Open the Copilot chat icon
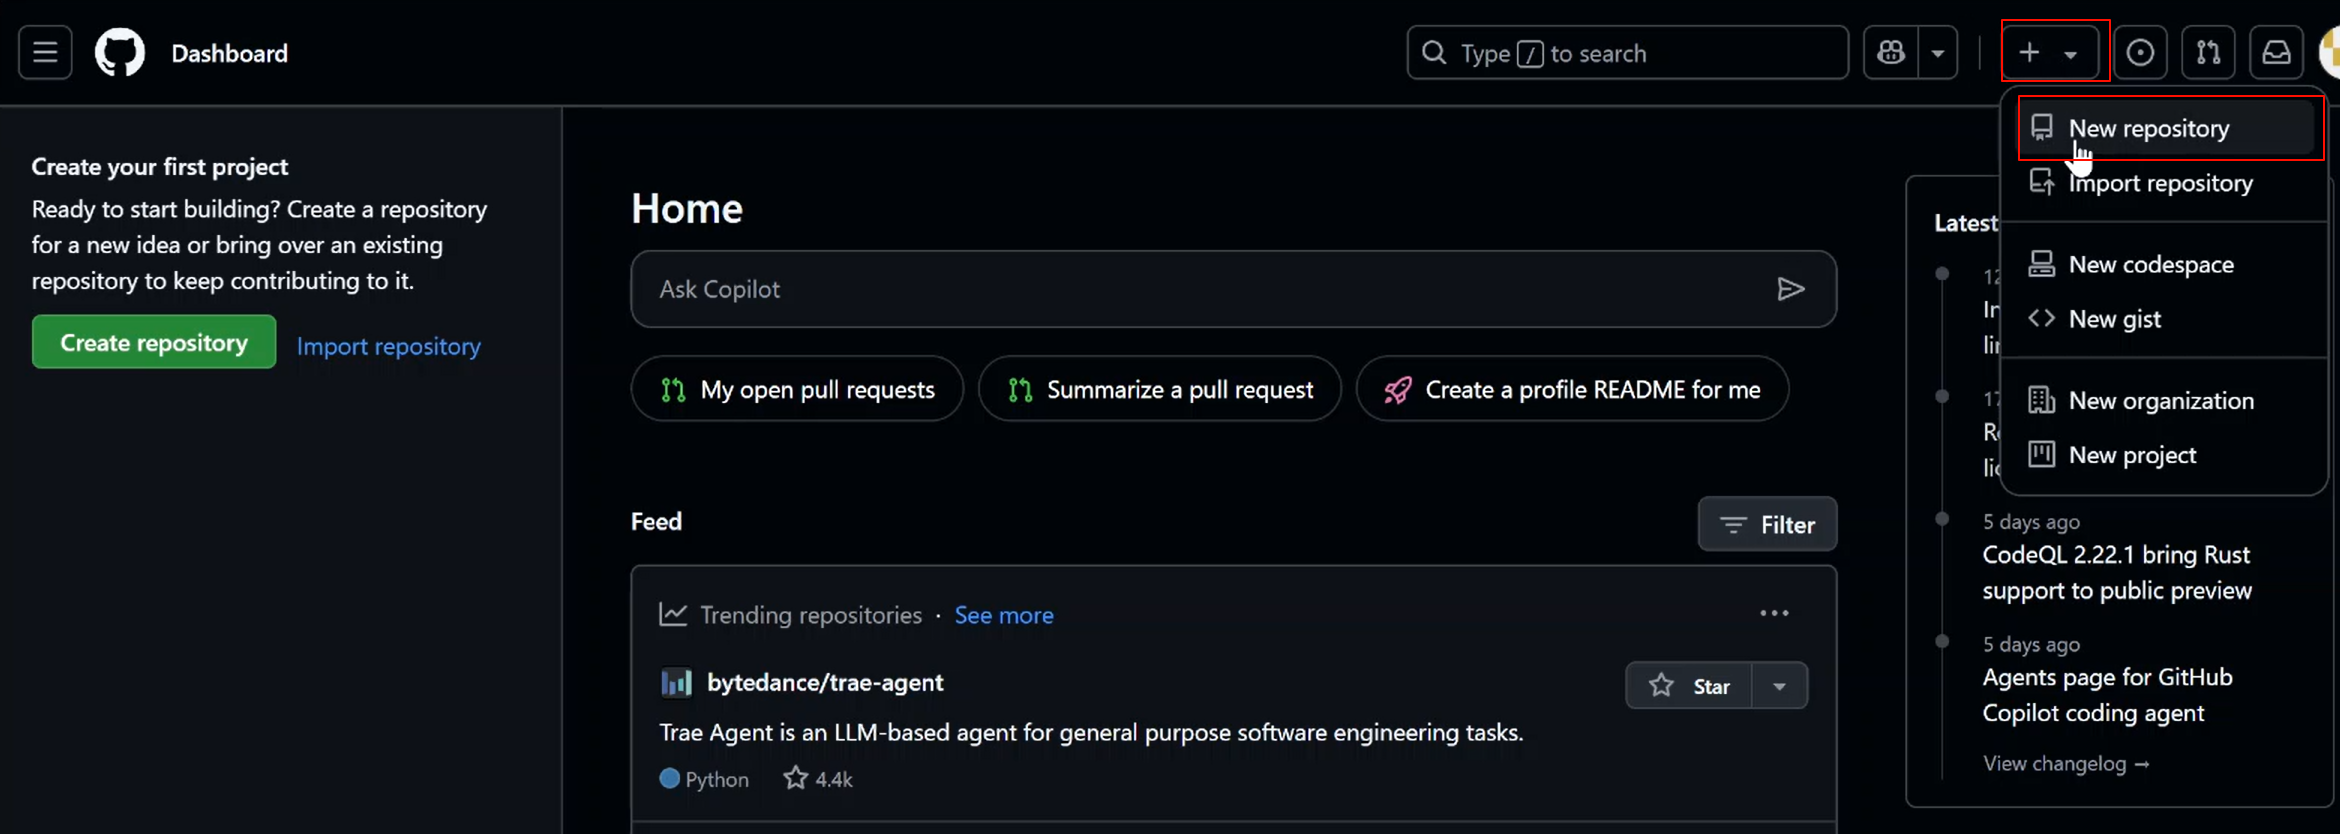Screen dimensions: 2340x834 pos(1891,52)
